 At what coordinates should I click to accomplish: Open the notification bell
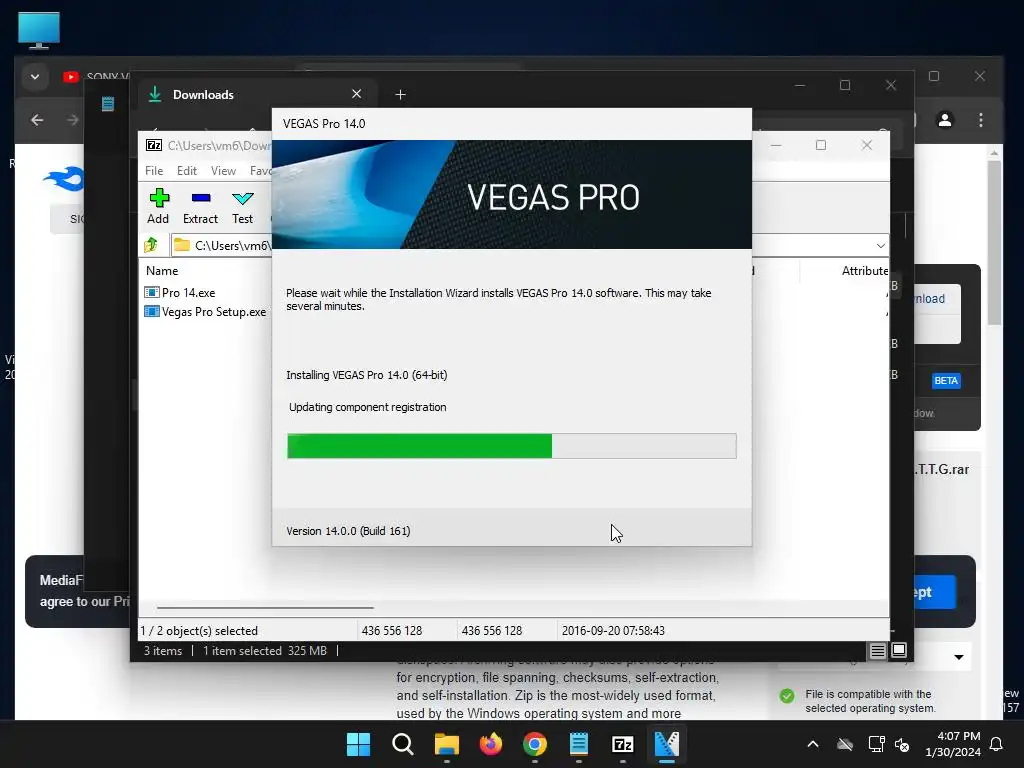pyautogui.click(x=997, y=744)
